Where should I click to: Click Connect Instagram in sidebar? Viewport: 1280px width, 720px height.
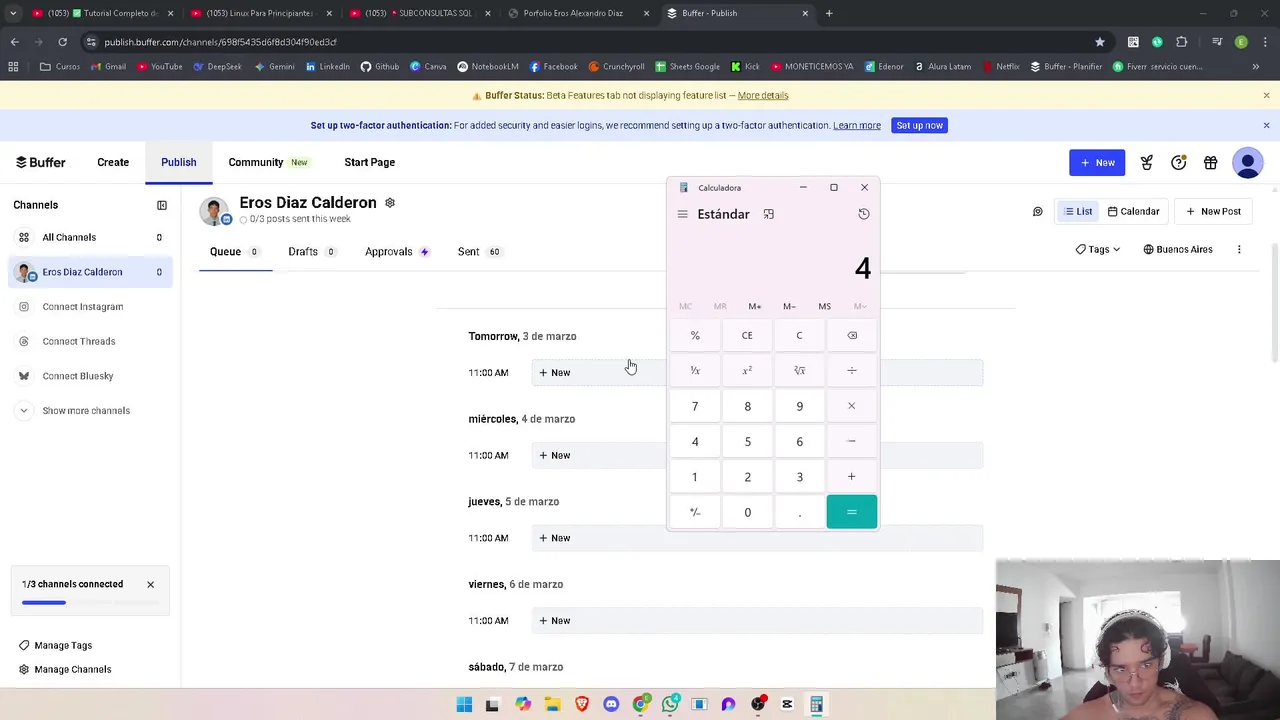click(x=90, y=307)
